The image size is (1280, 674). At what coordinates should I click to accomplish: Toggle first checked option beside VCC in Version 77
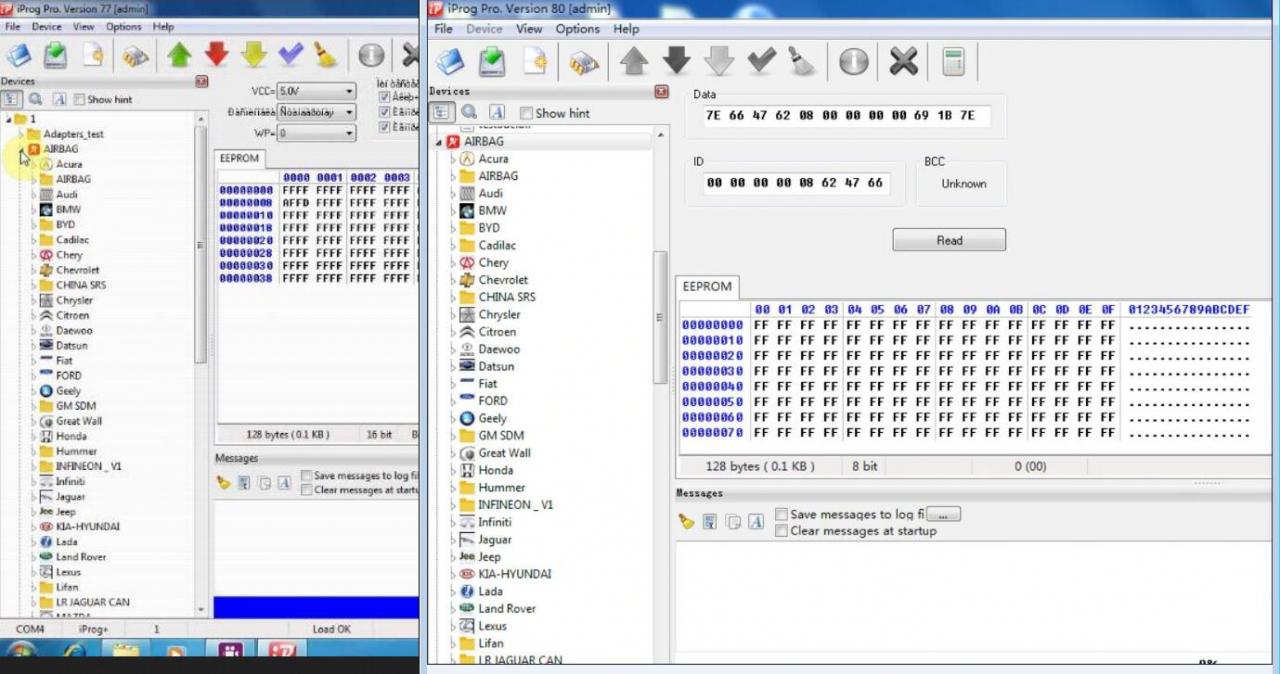coord(384,97)
